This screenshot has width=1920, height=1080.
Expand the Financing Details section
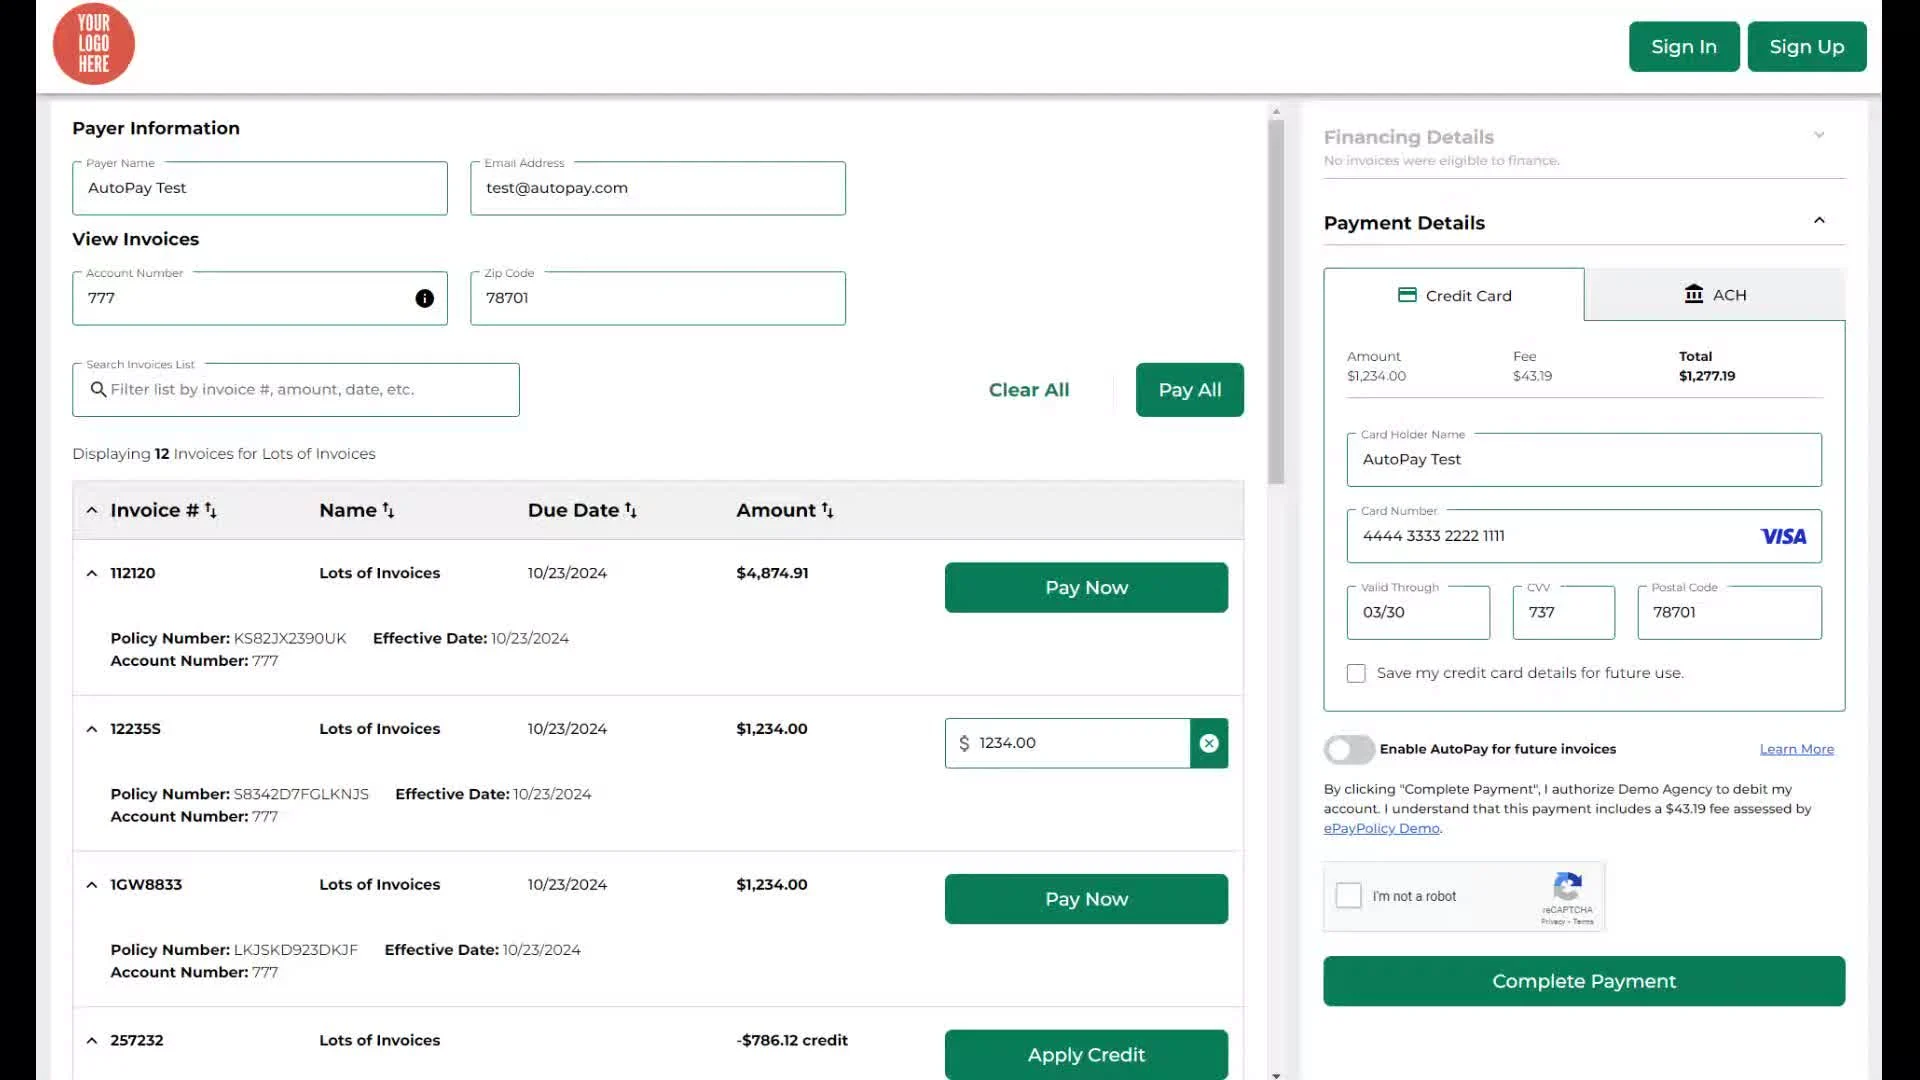[1818, 135]
